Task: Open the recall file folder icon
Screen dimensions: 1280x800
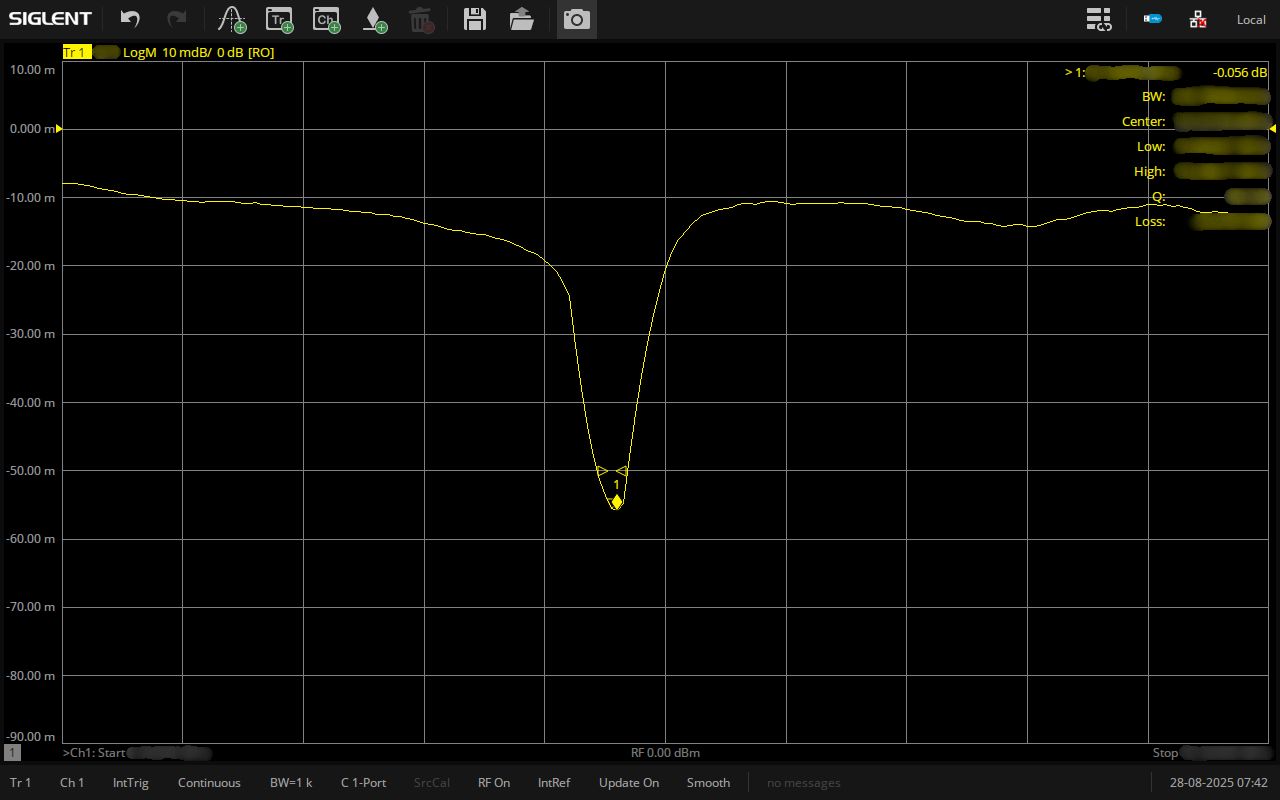Action: pyautogui.click(x=521, y=19)
